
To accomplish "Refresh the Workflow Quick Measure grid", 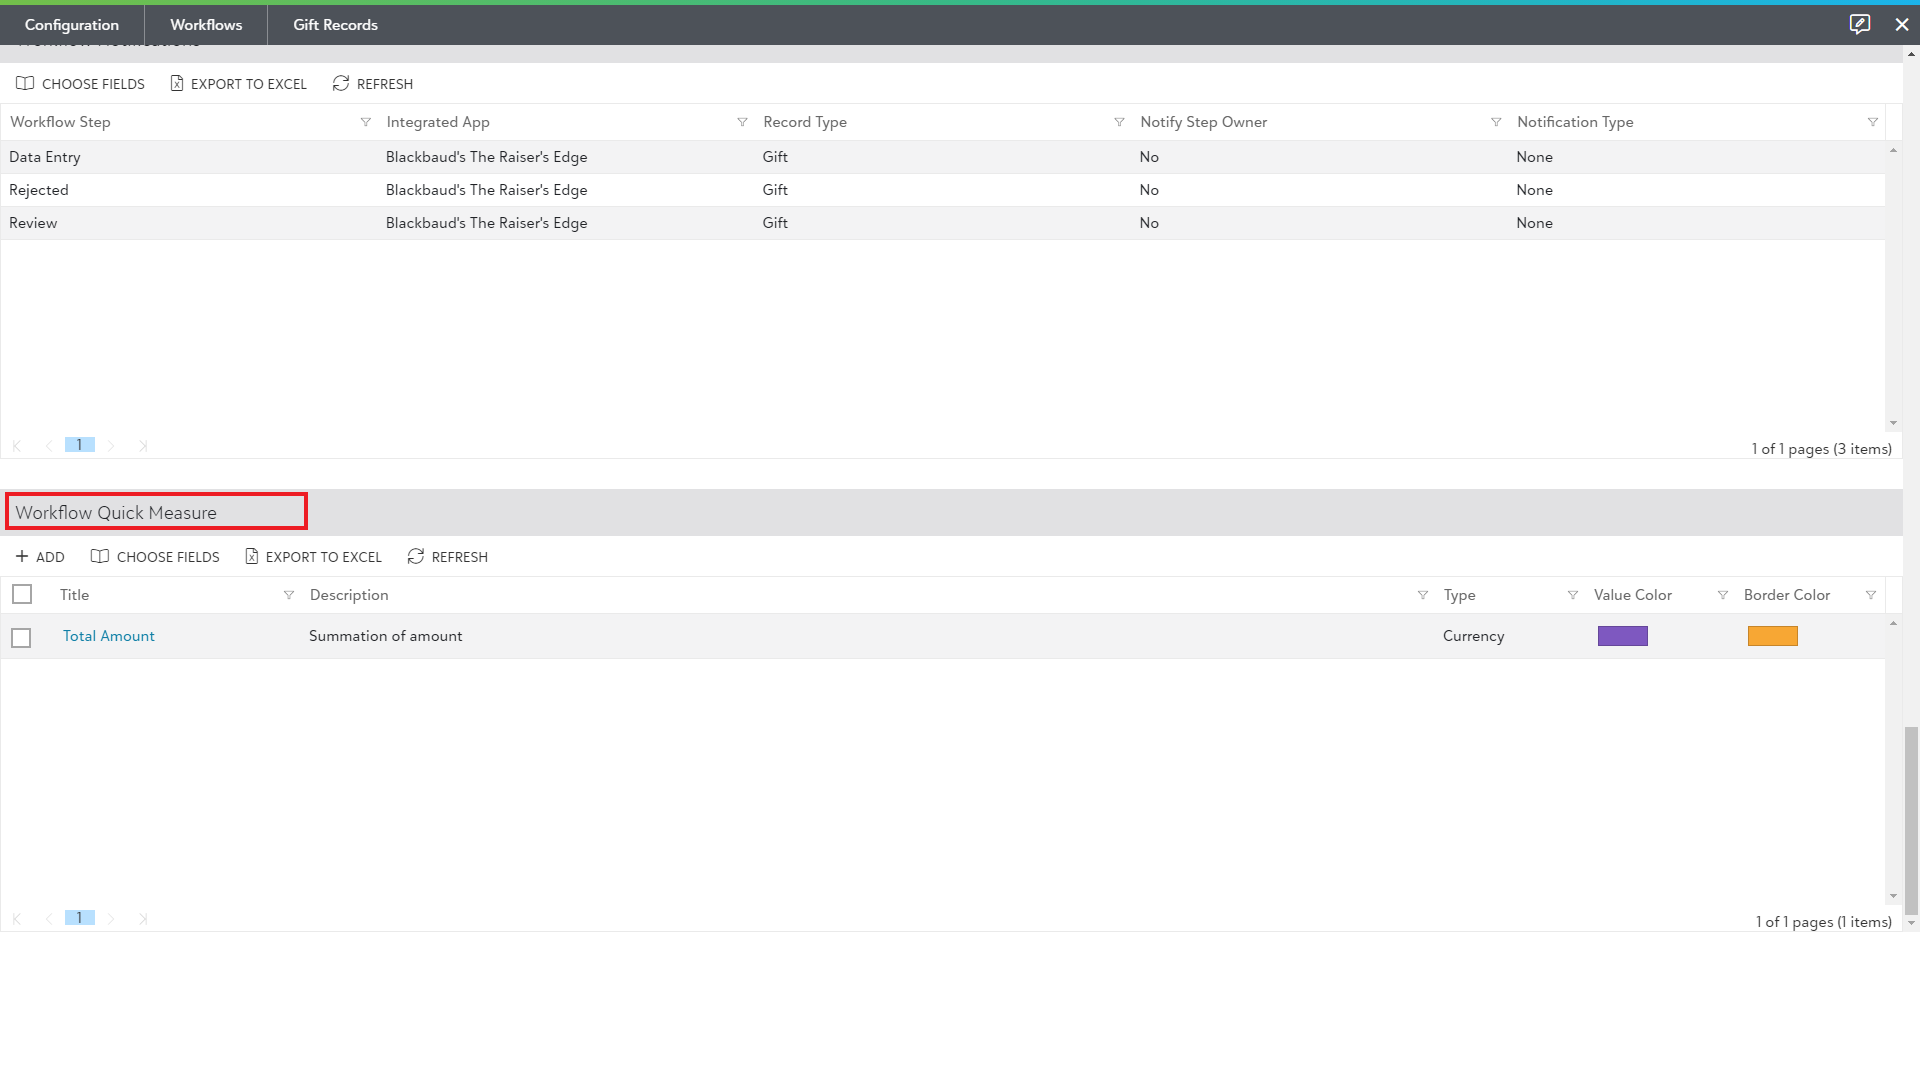I will click(x=447, y=557).
